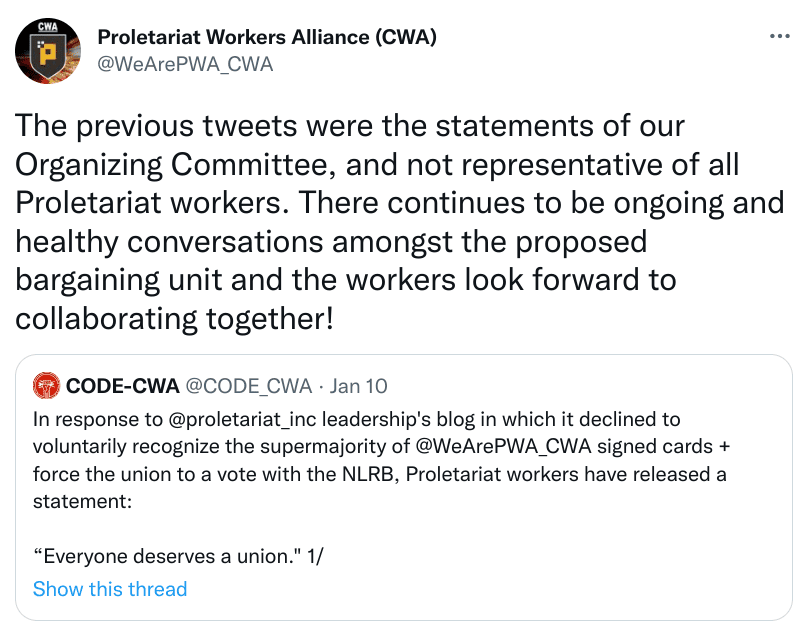The height and width of the screenshot is (642, 802).
Task: Click the Proletariat Workers Alliance profile avatar
Action: (47, 51)
